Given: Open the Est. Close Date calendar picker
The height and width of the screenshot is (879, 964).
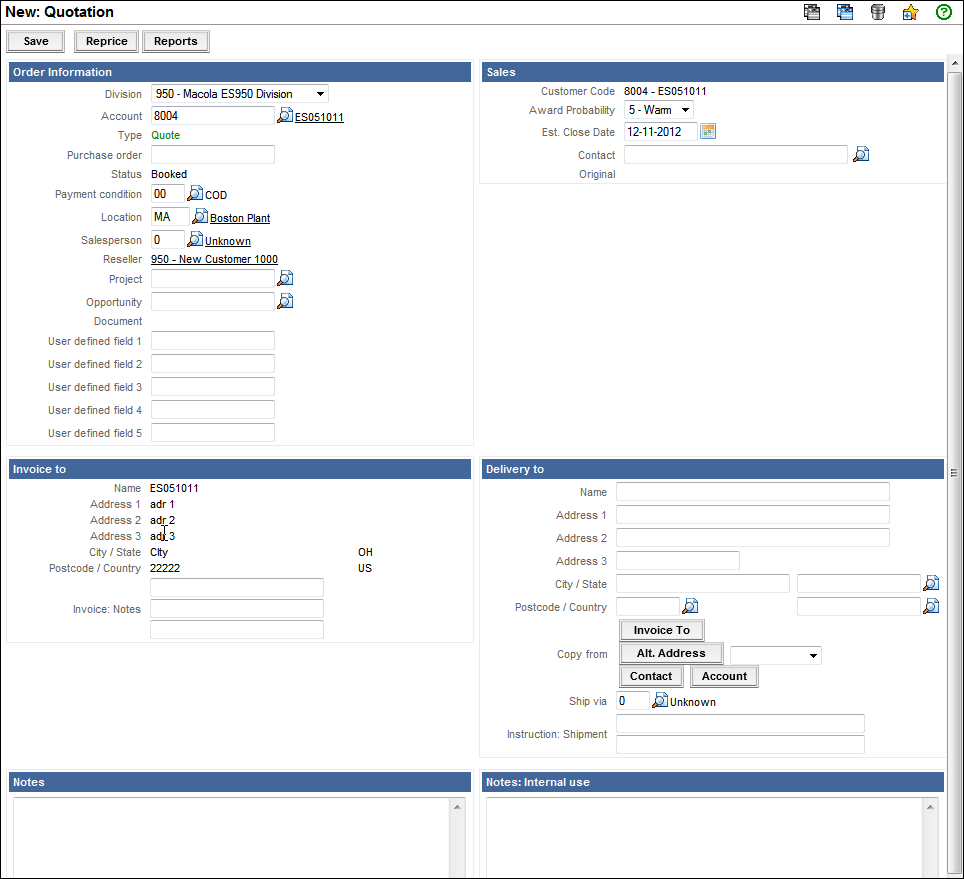Looking at the screenshot, I should coord(708,131).
